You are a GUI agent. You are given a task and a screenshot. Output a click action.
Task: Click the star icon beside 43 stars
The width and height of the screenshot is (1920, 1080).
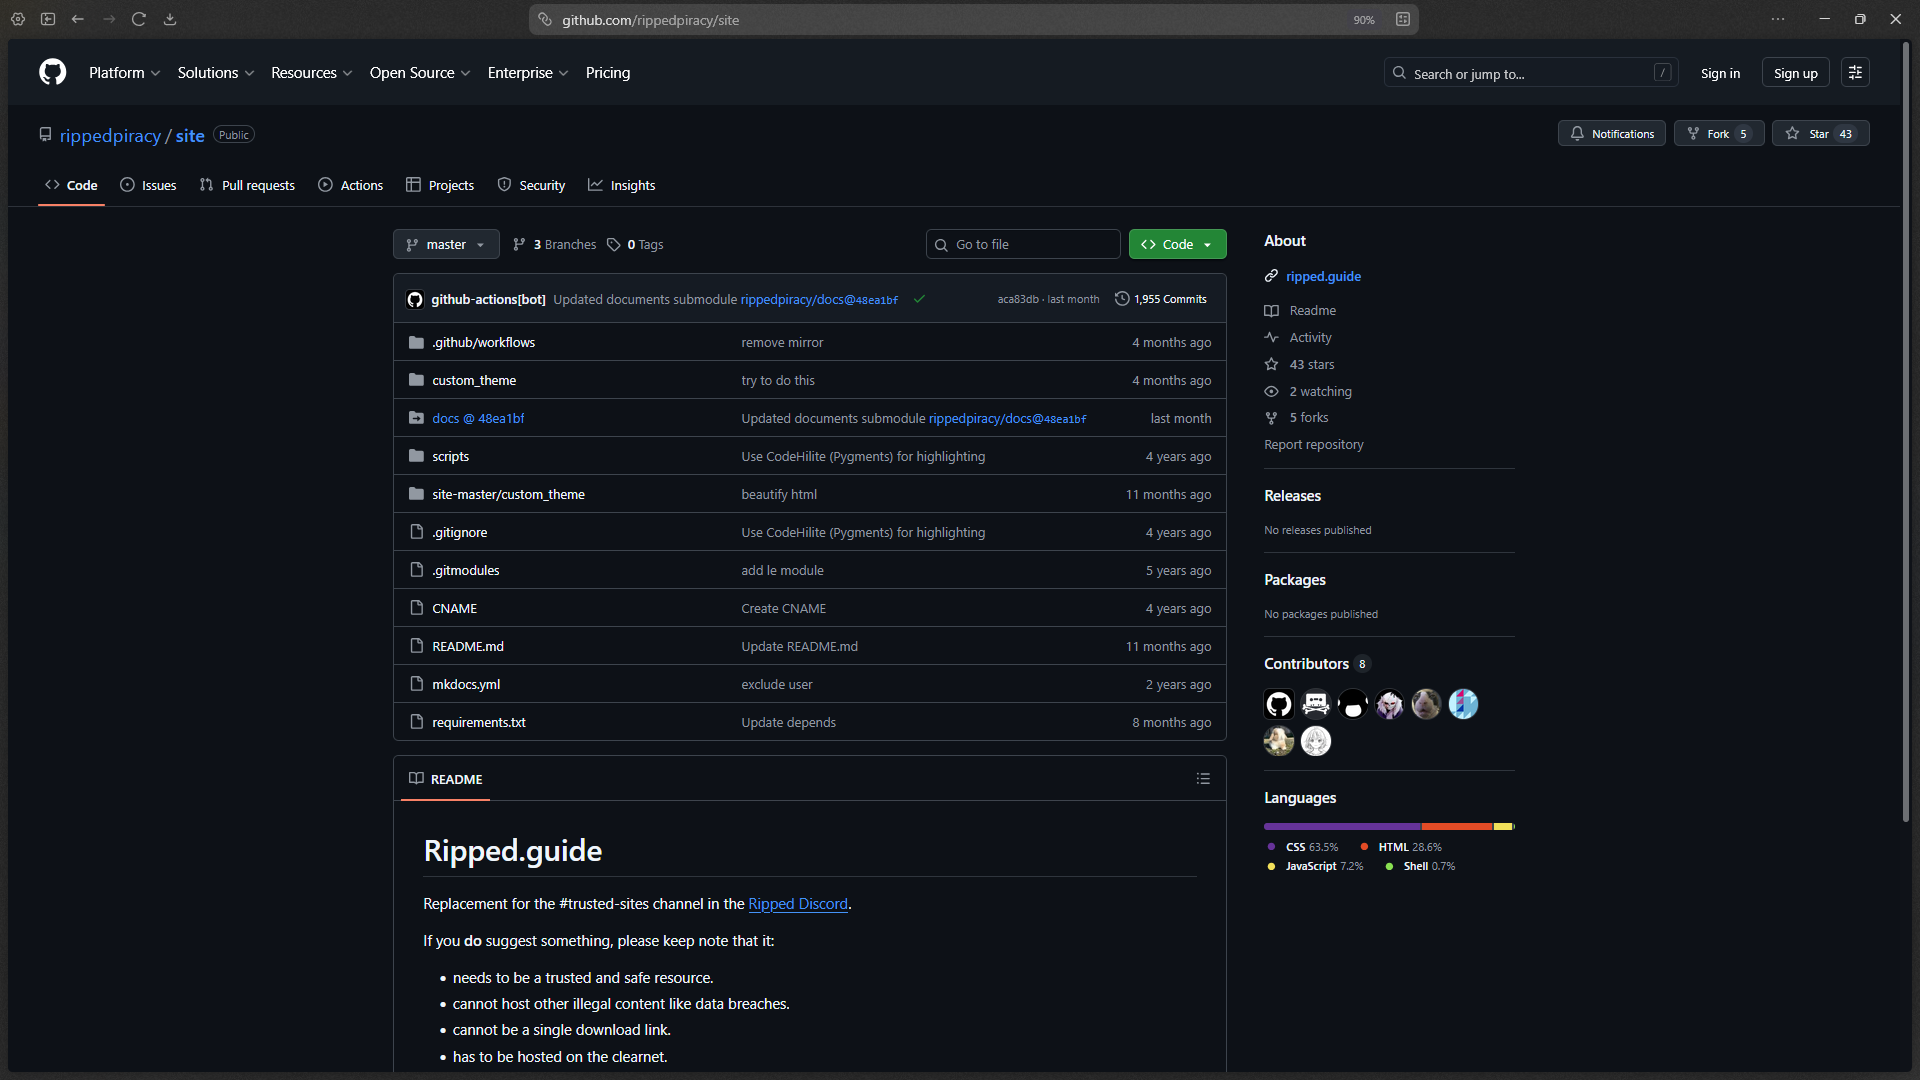click(1271, 364)
